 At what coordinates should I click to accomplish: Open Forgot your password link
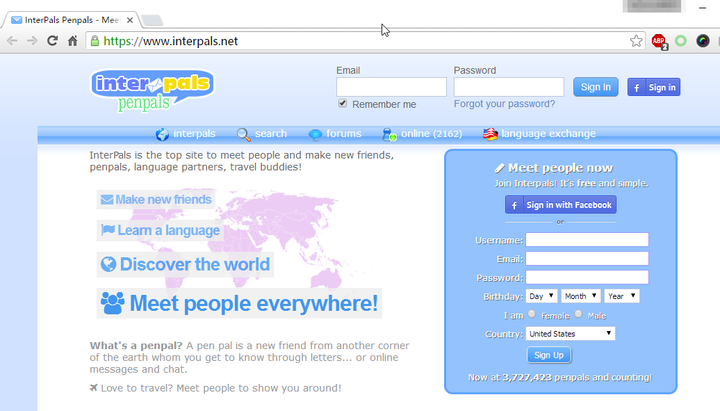pos(504,104)
